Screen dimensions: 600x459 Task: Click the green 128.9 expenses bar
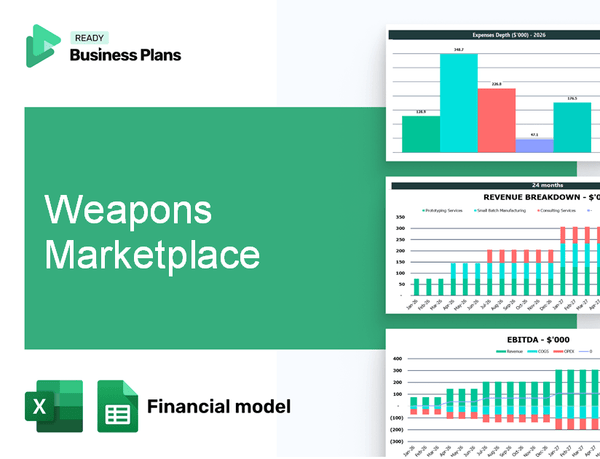pos(421,133)
